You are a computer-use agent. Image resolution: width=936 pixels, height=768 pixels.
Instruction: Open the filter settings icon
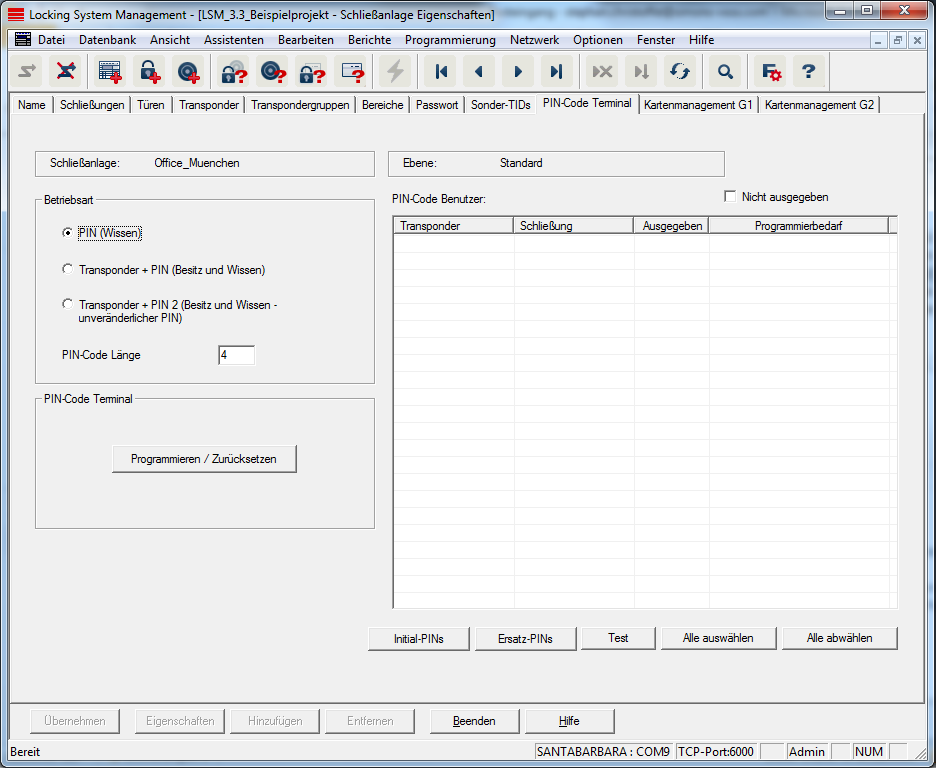click(771, 72)
